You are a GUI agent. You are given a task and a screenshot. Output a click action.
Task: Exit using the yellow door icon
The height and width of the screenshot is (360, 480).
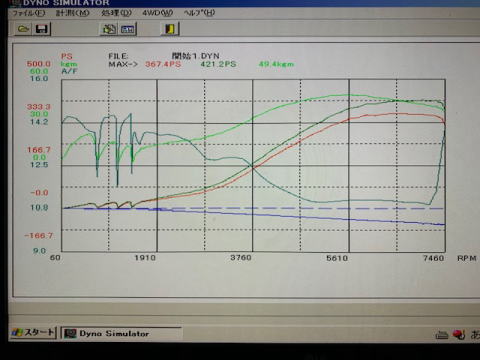point(170,29)
